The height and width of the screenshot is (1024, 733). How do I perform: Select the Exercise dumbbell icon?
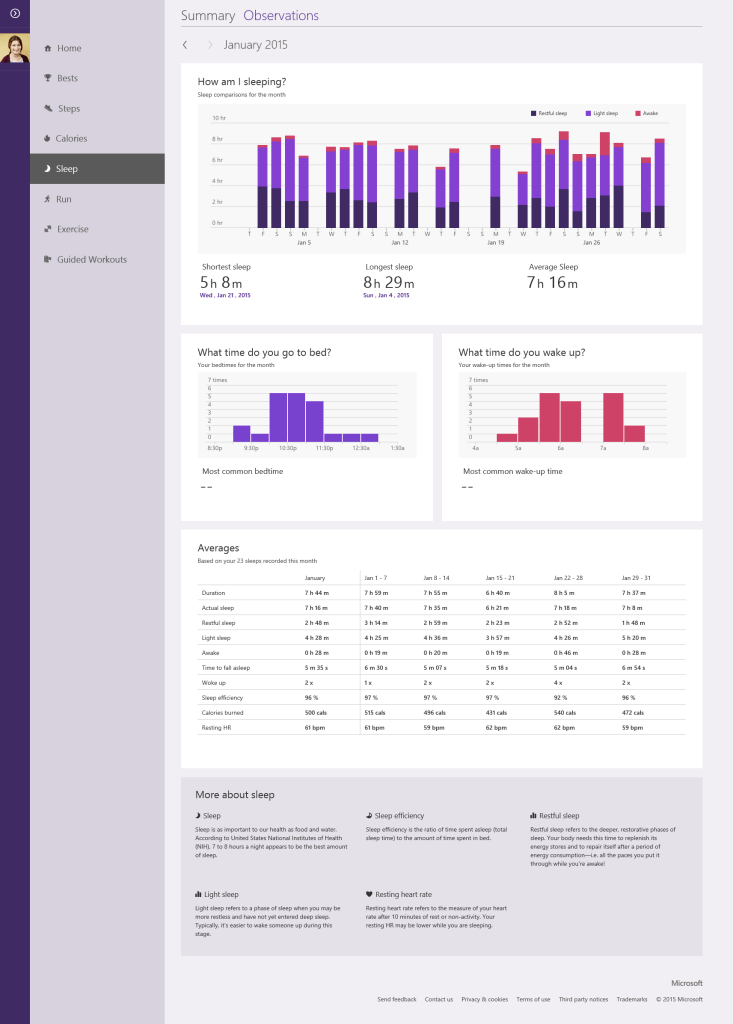[x=47, y=229]
